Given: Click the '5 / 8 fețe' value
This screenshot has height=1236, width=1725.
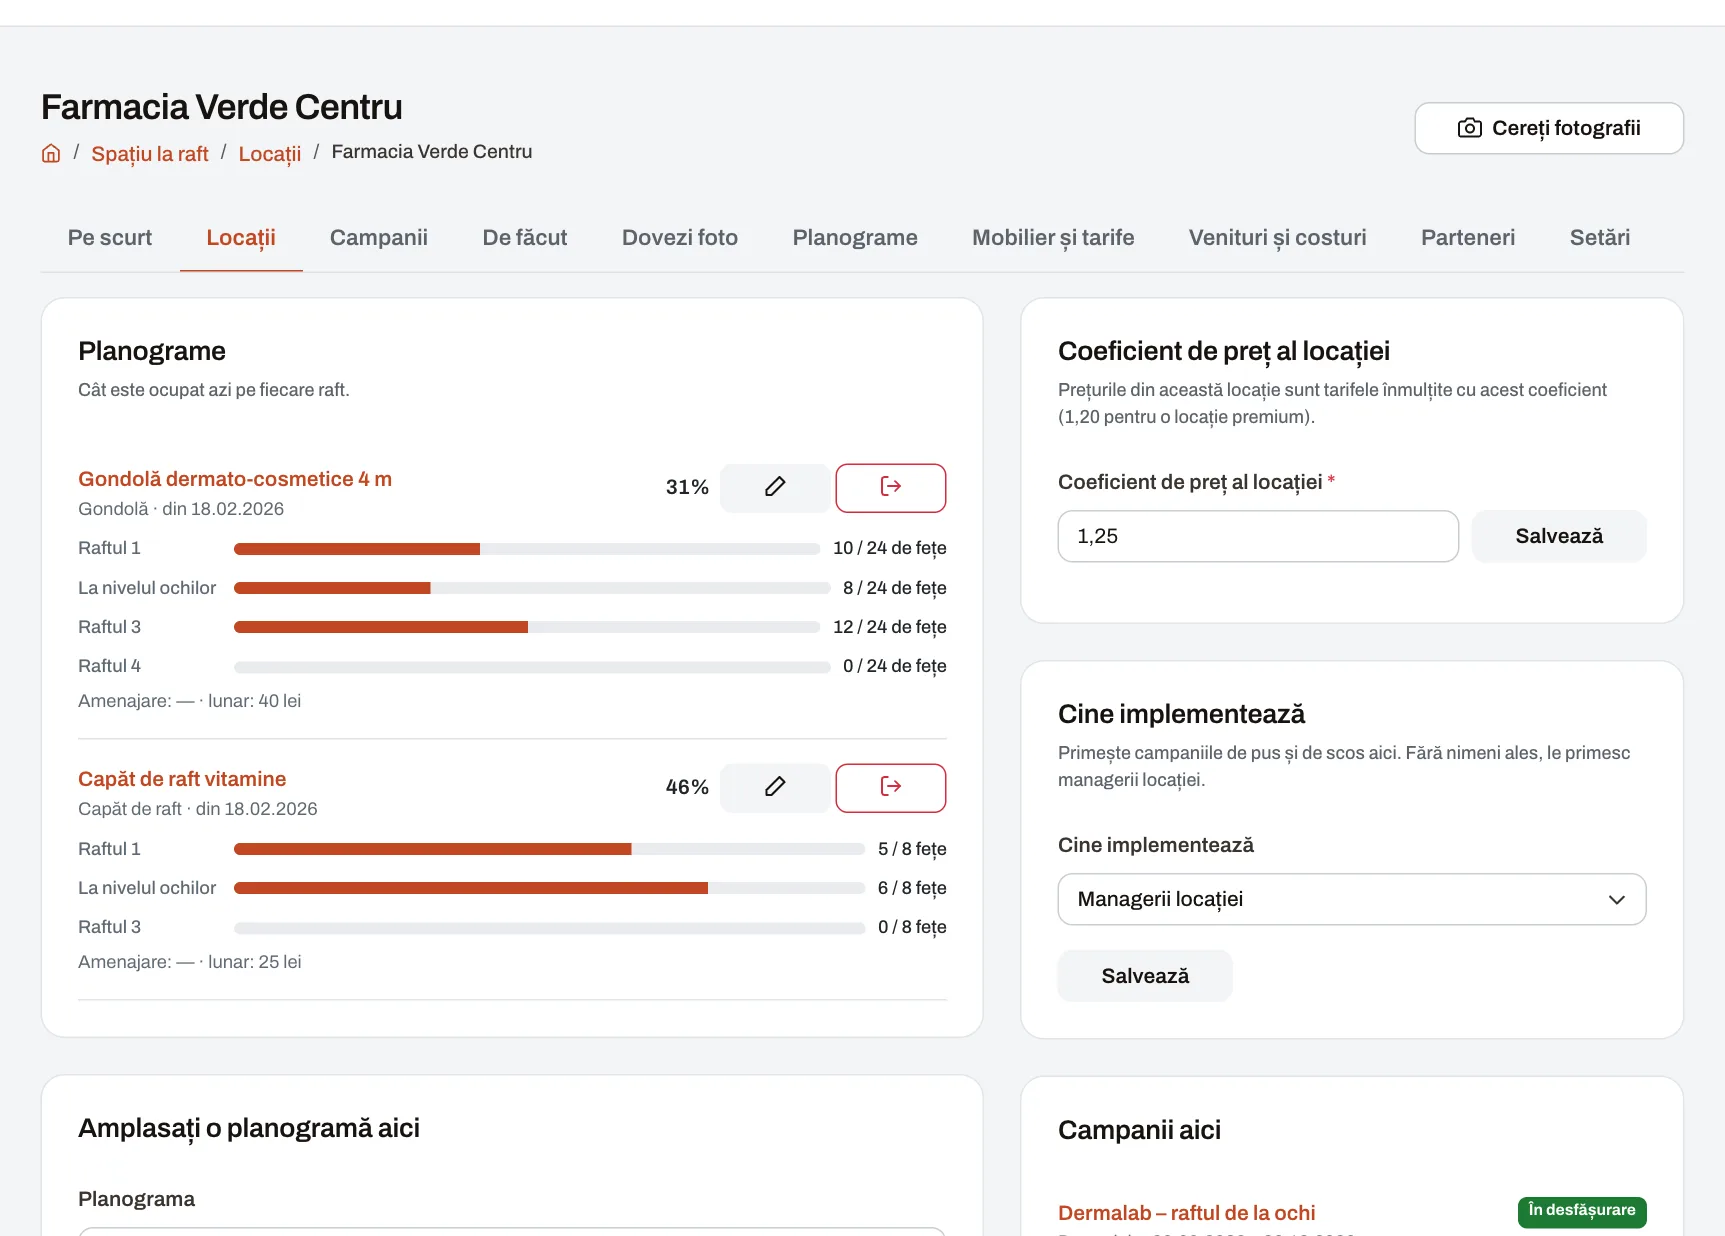Looking at the screenshot, I should pos(912,849).
